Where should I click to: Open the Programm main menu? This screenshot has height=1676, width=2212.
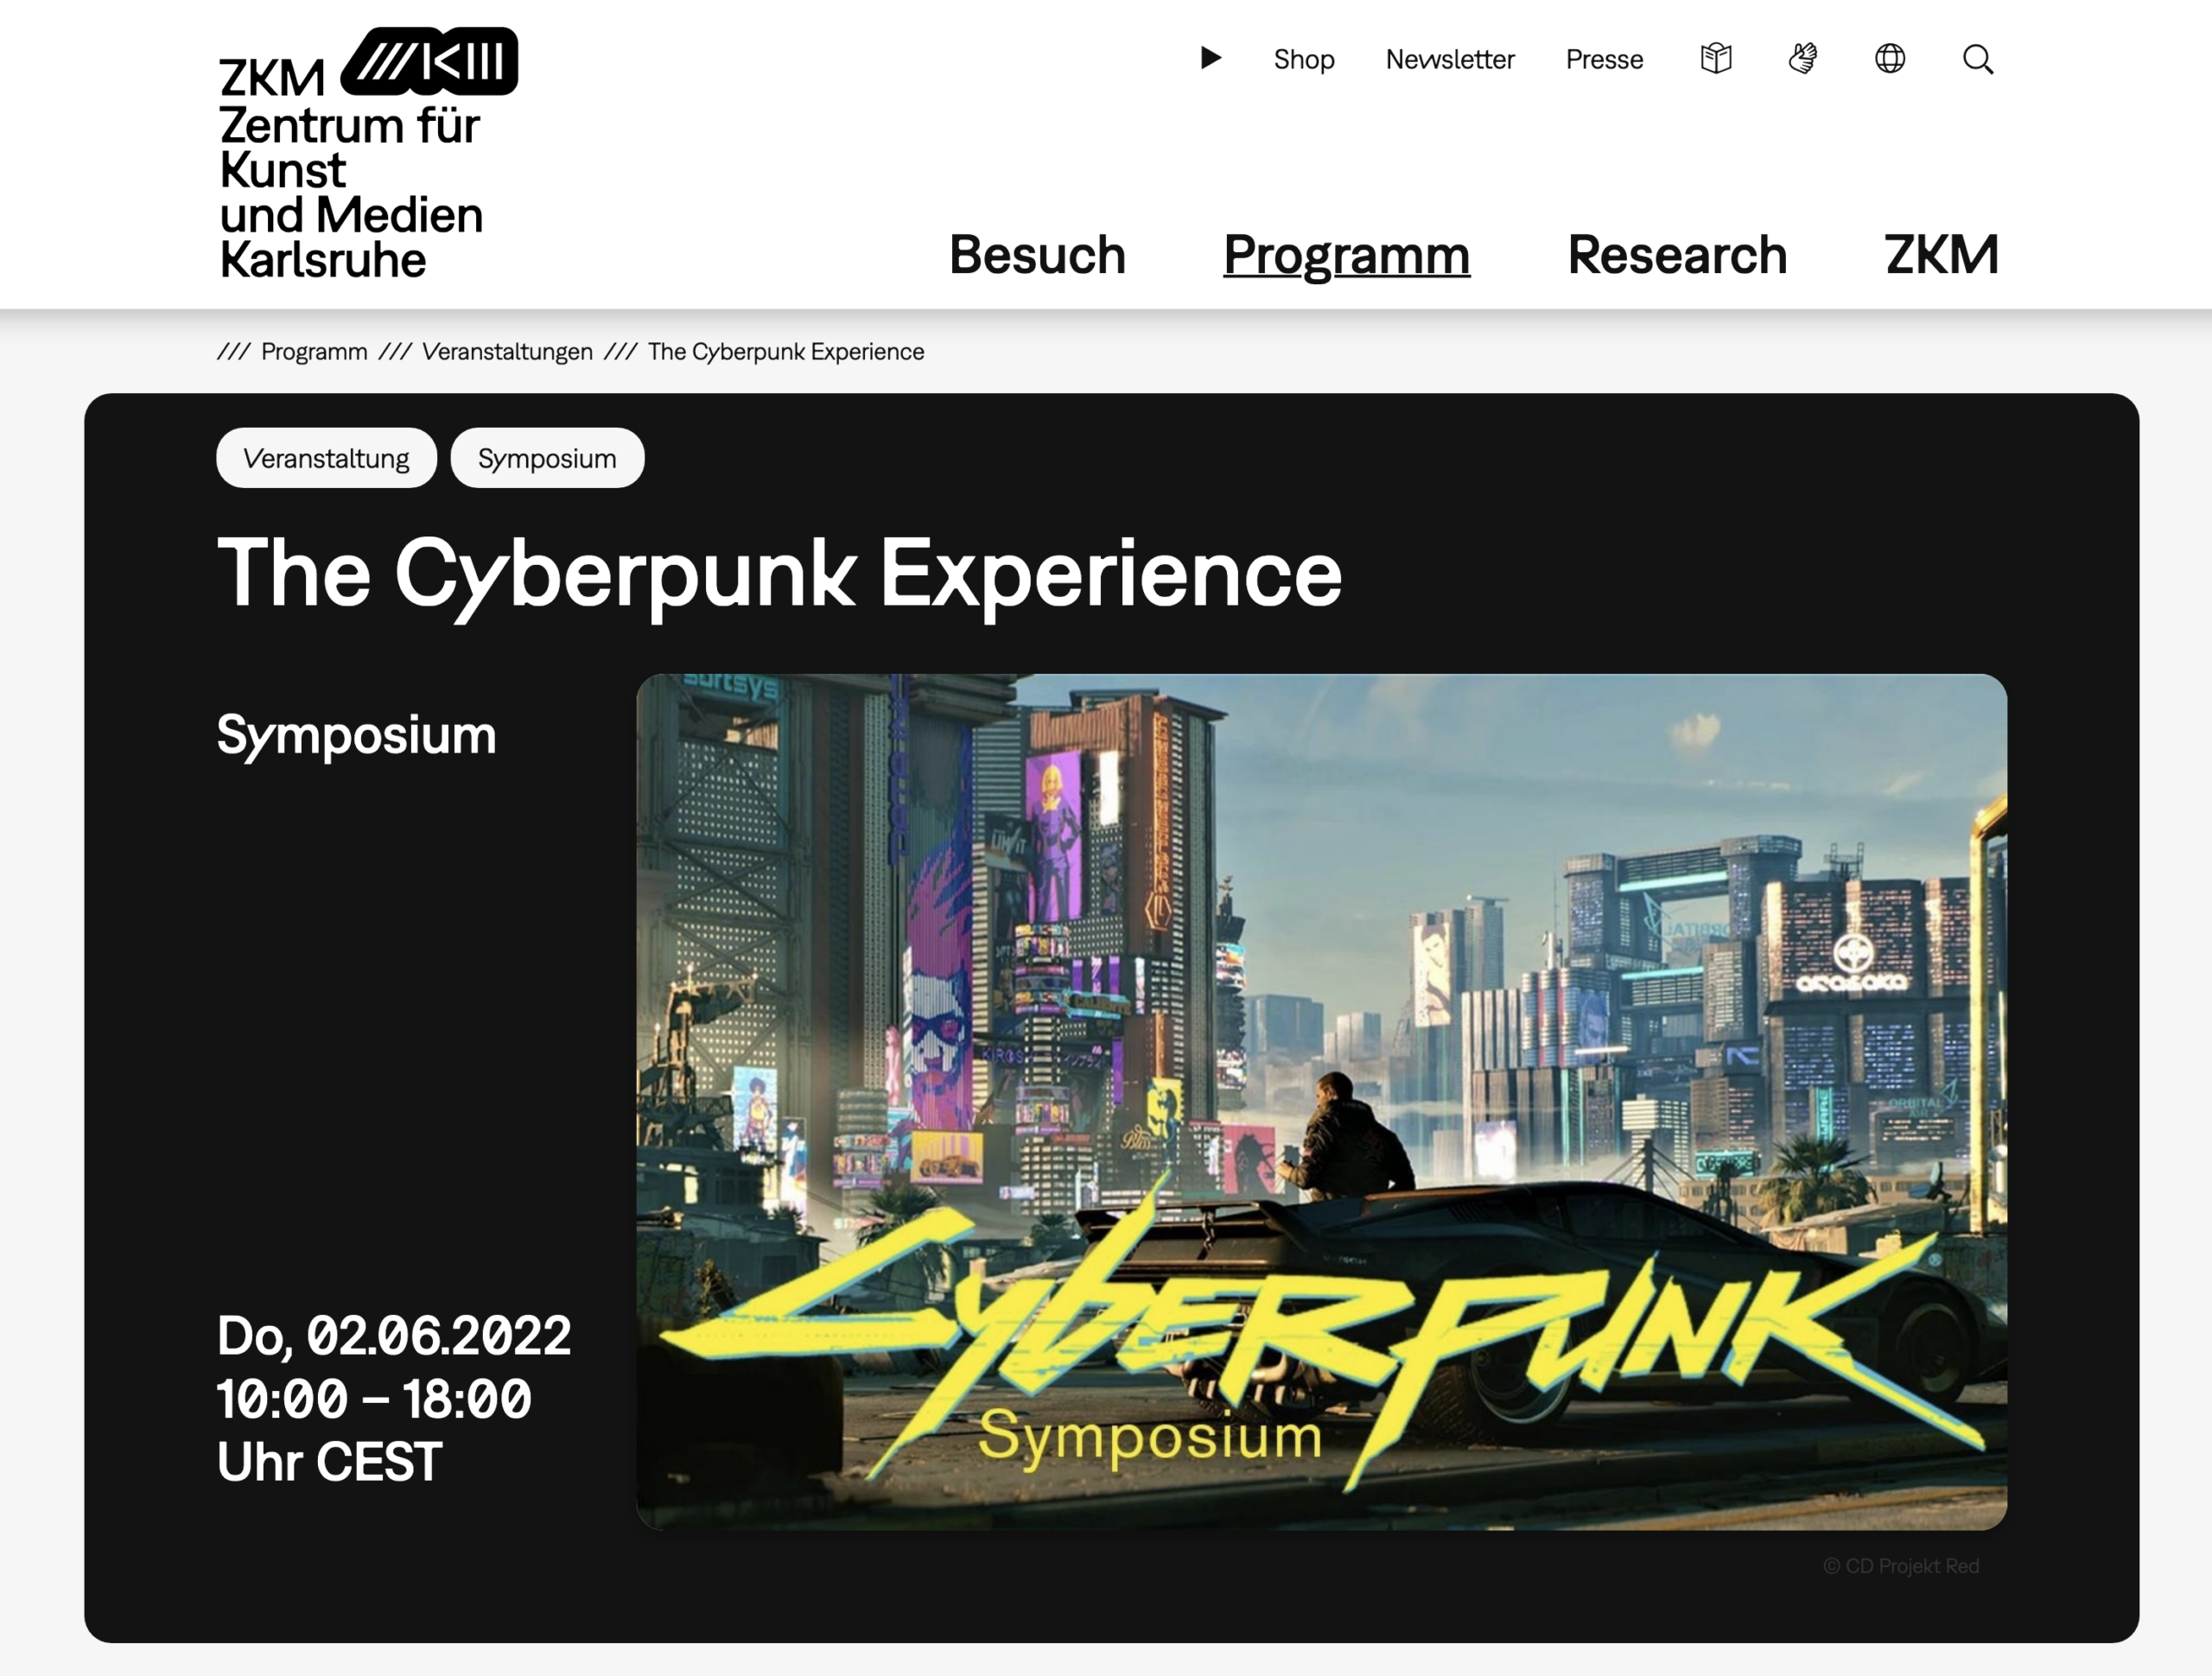1346,254
